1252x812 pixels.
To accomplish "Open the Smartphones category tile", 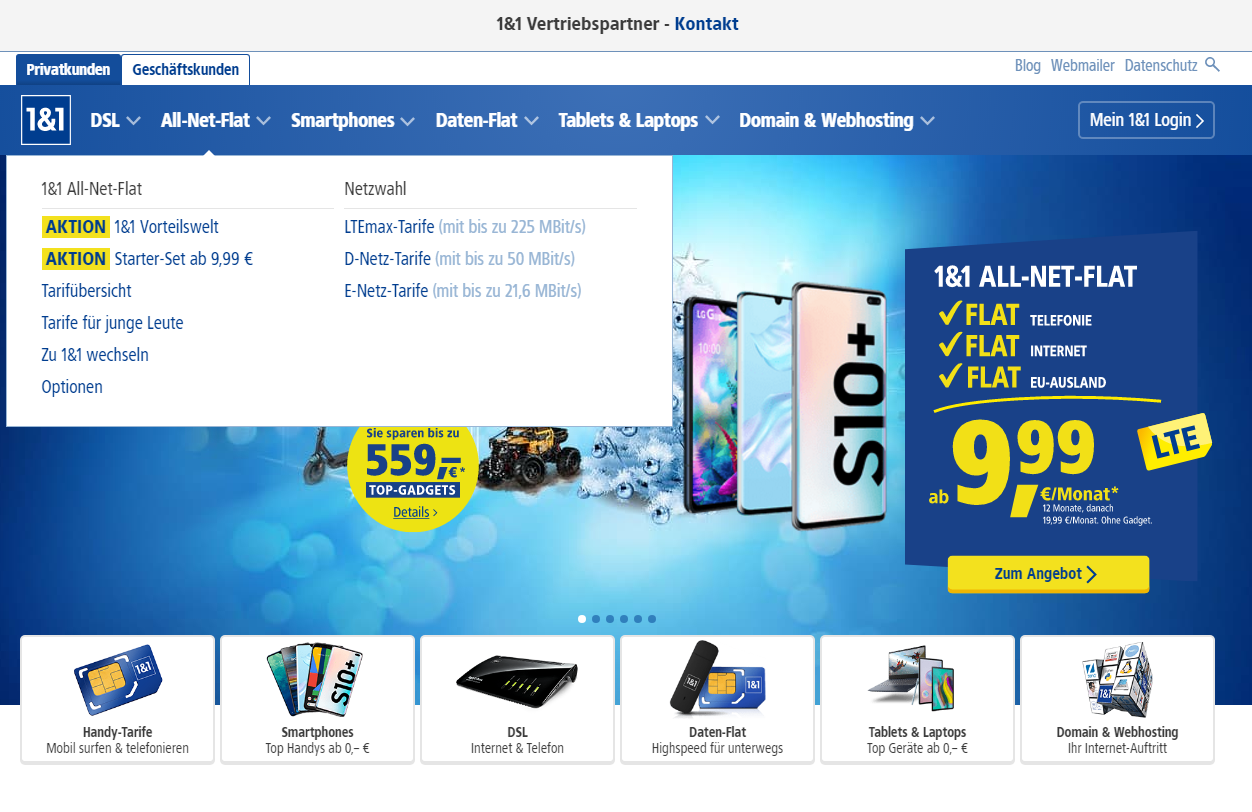I will pos(317,700).
